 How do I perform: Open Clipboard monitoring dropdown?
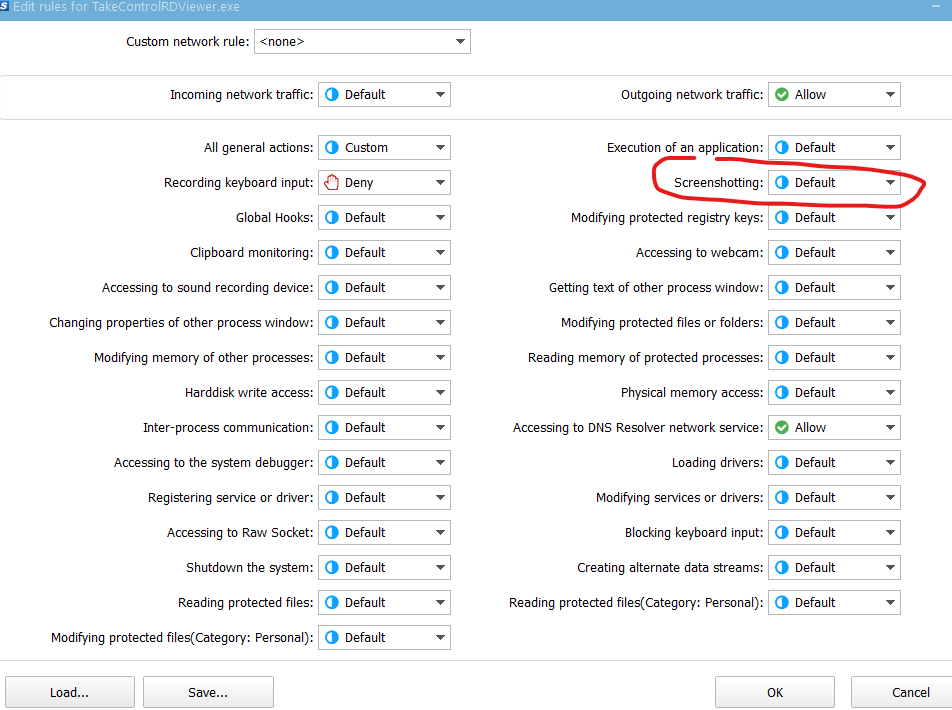(384, 253)
